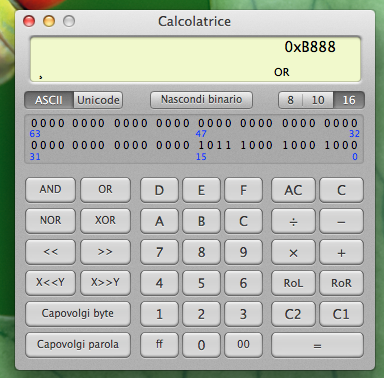Click the multiply × key
Image resolution: width=384 pixels, height=378 pixels.
coord(293,252)
